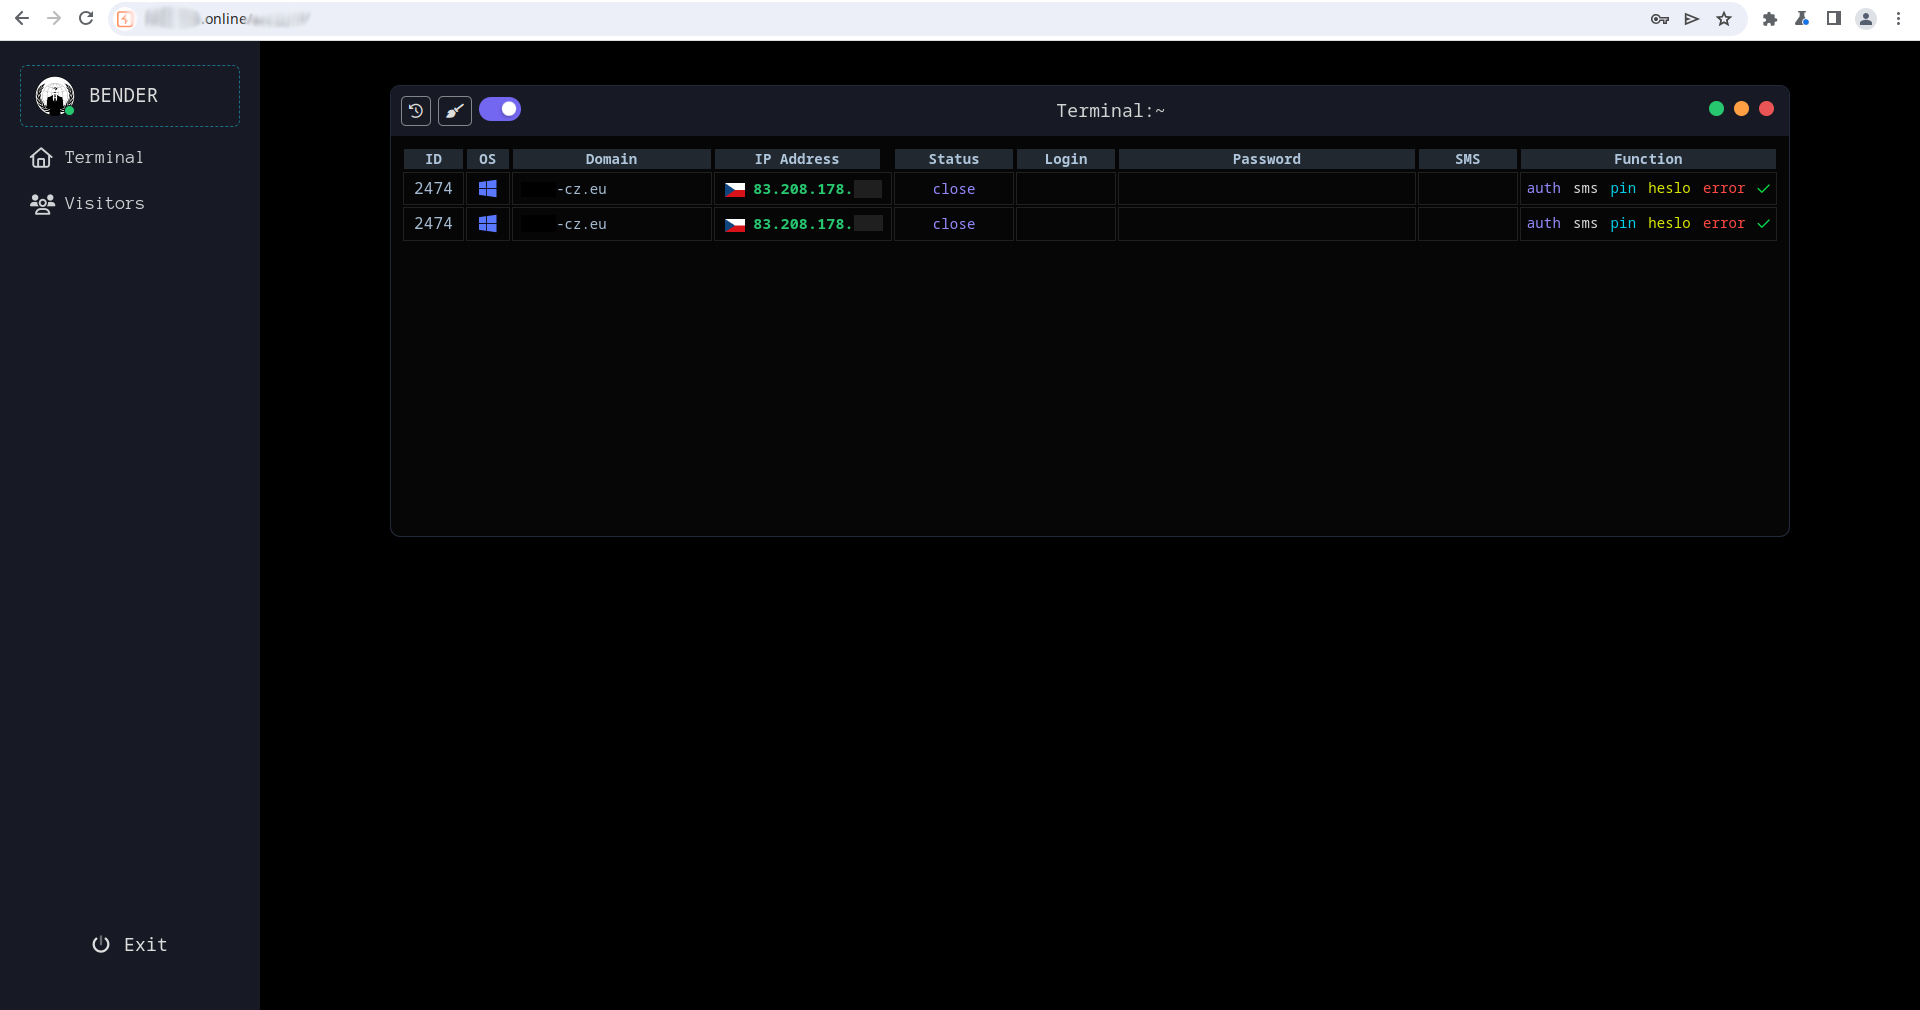Click the red dot in Terminal window
The height and width of the screenshot is (1010, 1920).
point(1767,109)
